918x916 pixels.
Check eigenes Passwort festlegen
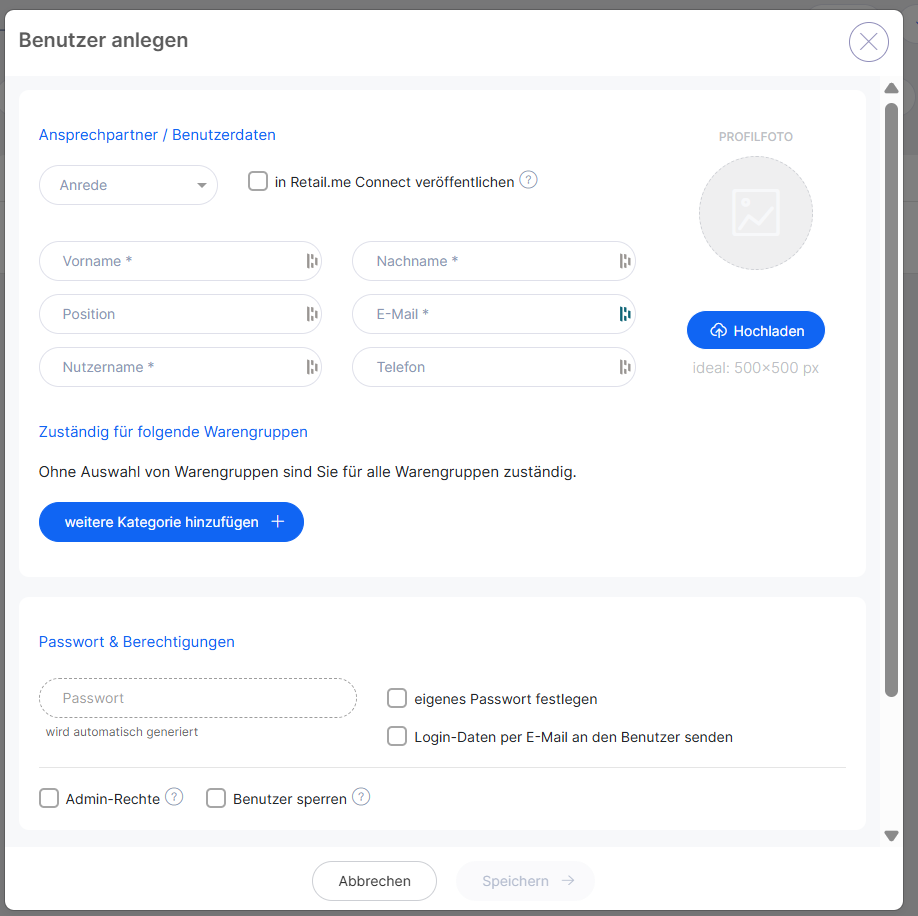(x=397, y=698)
